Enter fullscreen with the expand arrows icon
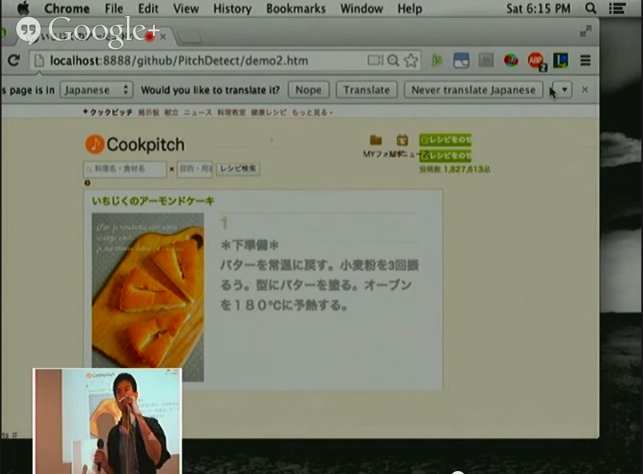This screenshot has width=643, height=474. pos(586,31)
